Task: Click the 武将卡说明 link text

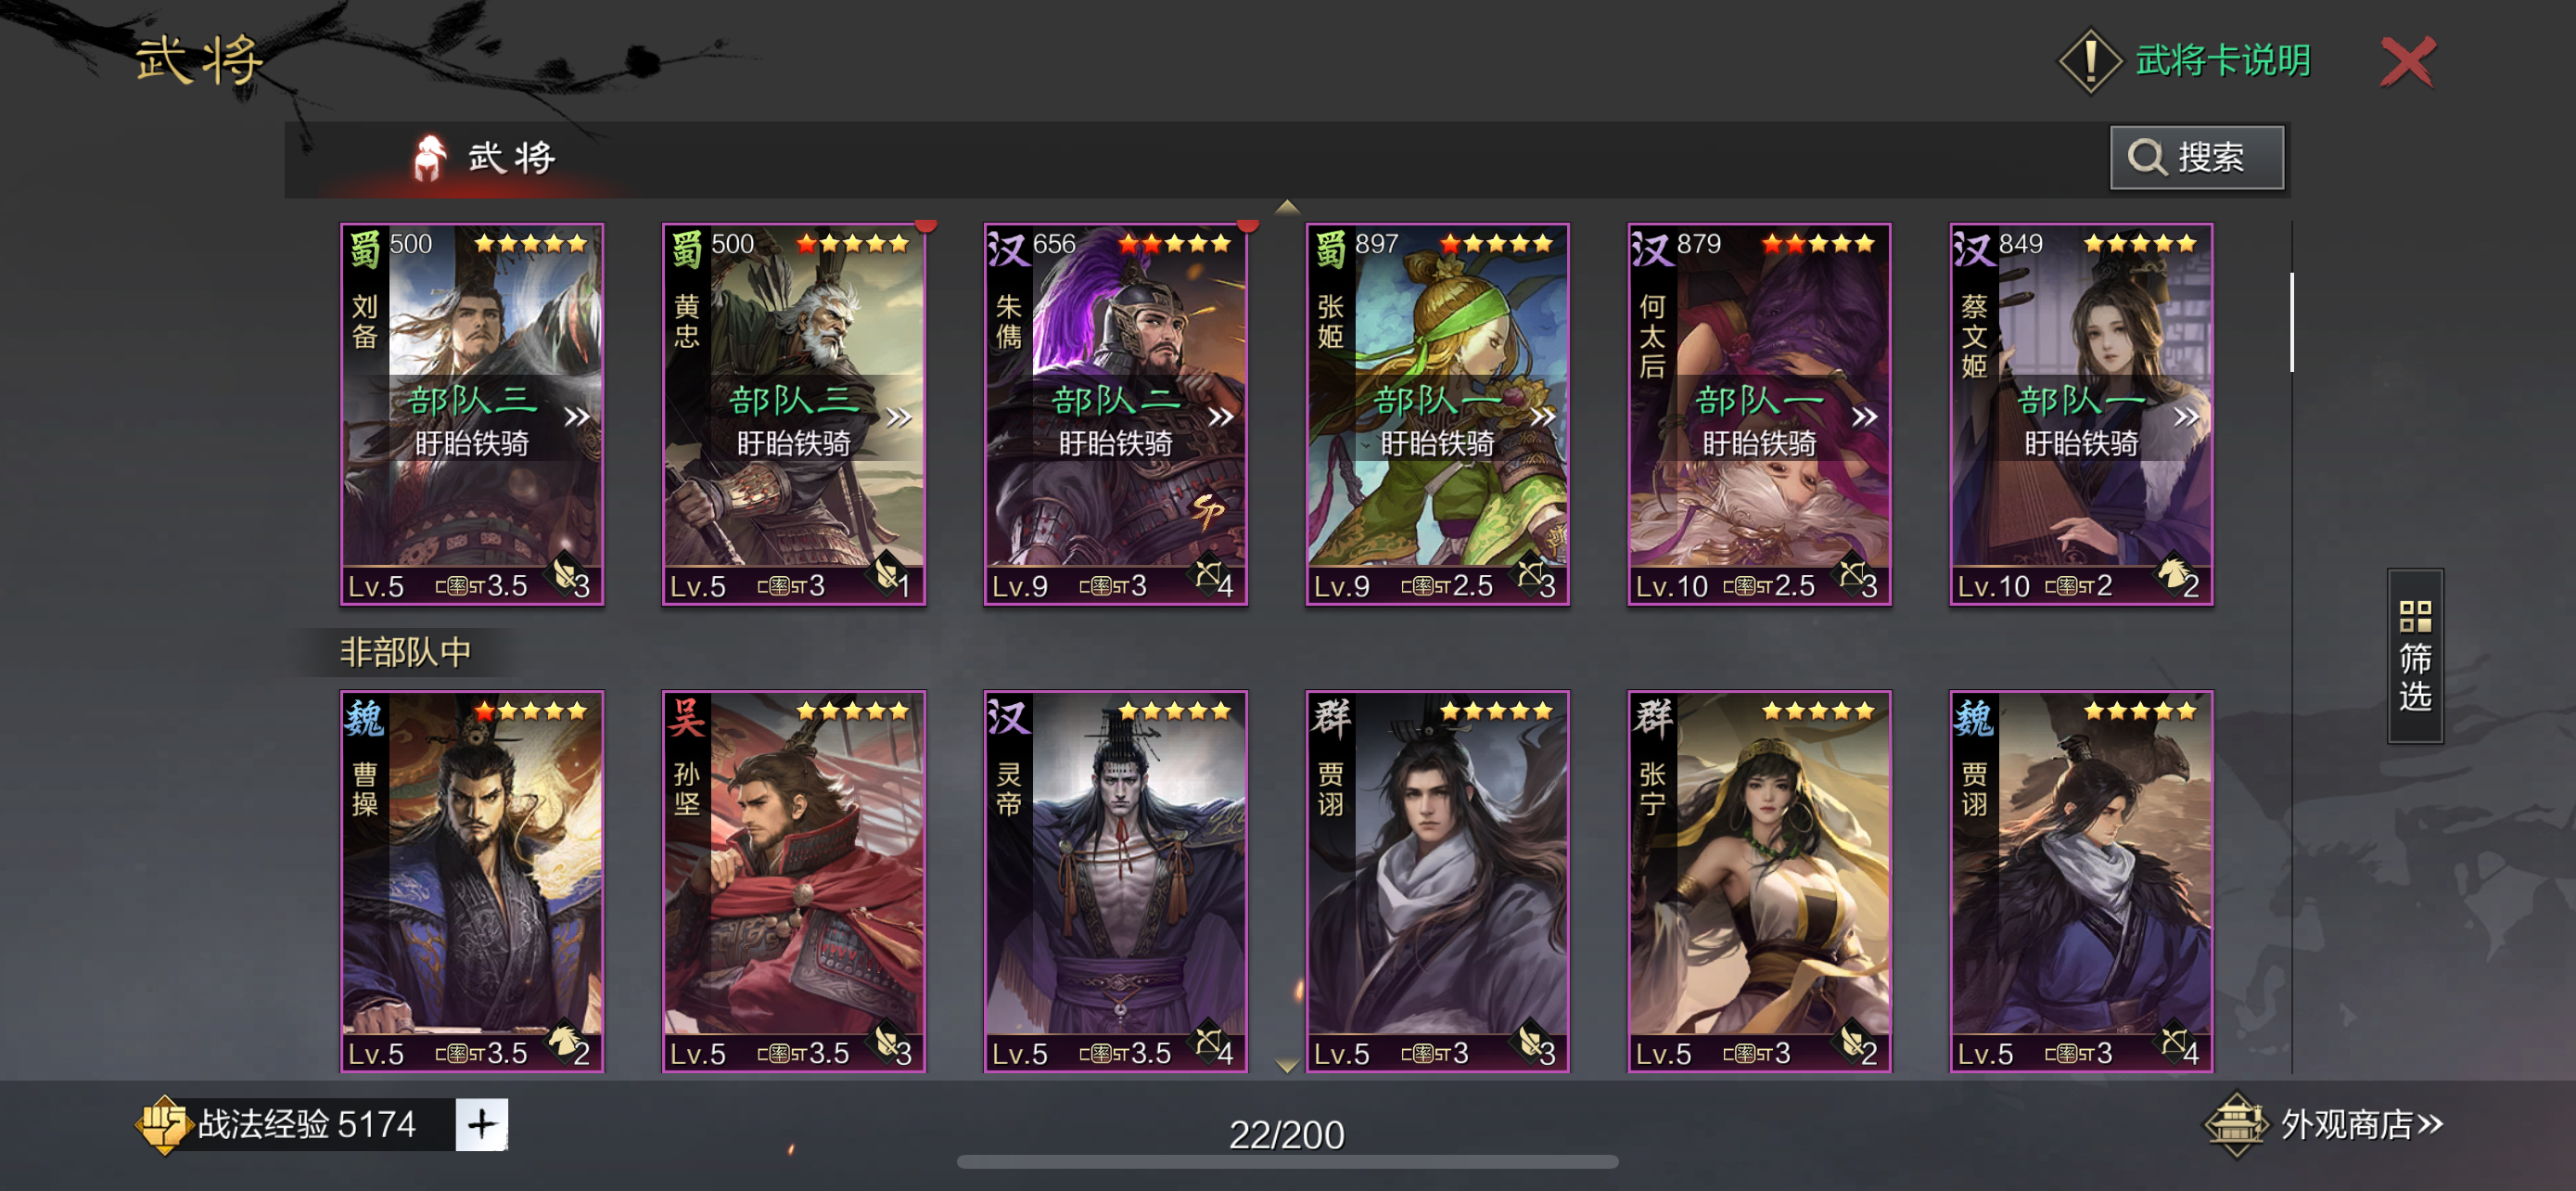Action: 2223,61
